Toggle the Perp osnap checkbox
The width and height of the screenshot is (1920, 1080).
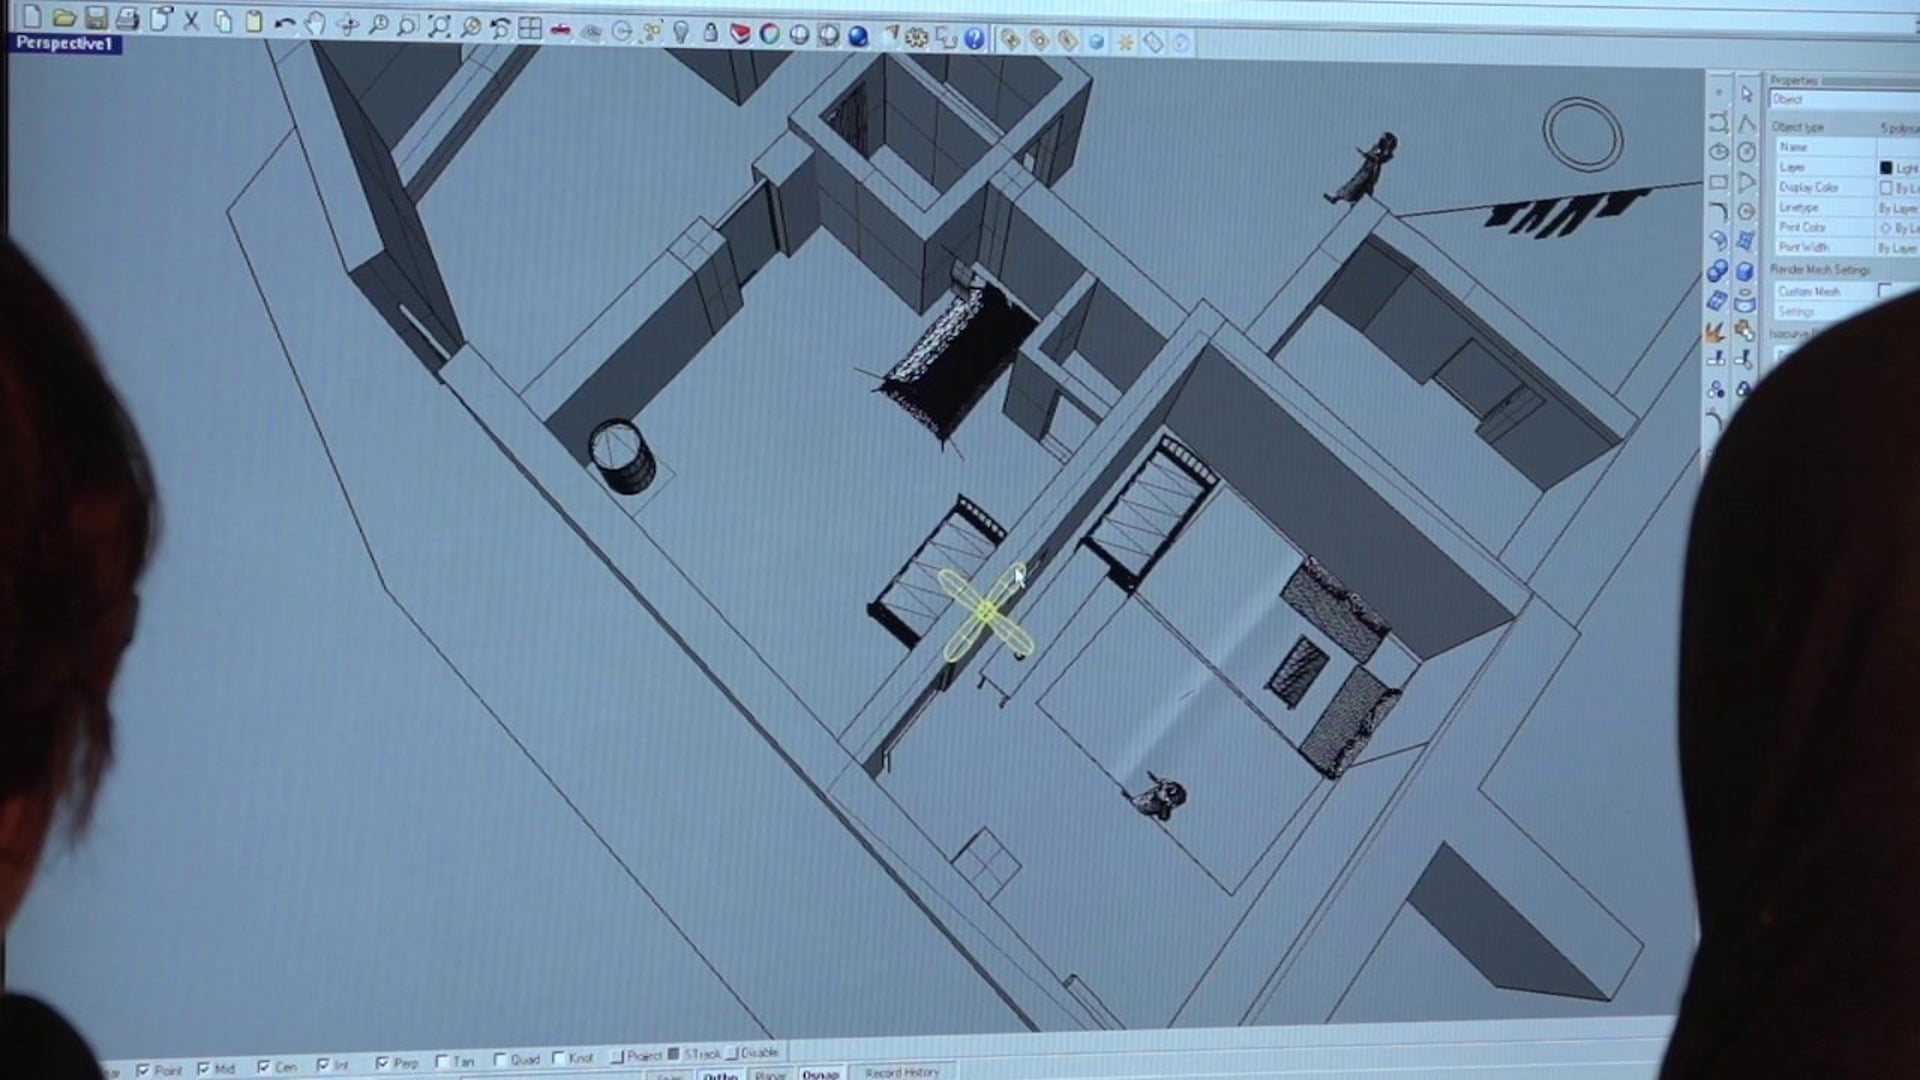pyautogui.click(x=382, y=1064)
